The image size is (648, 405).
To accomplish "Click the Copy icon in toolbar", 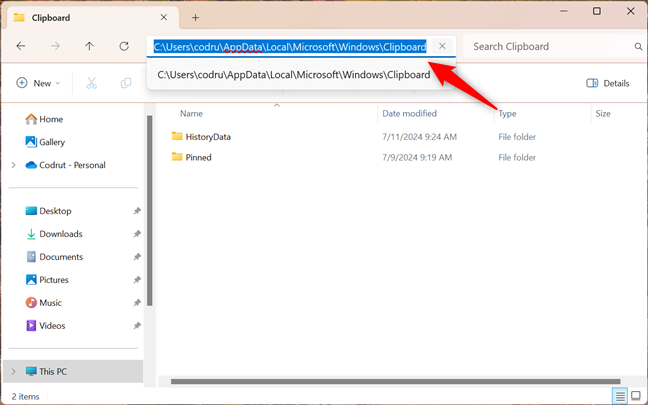I will click(x=126, y=83).
